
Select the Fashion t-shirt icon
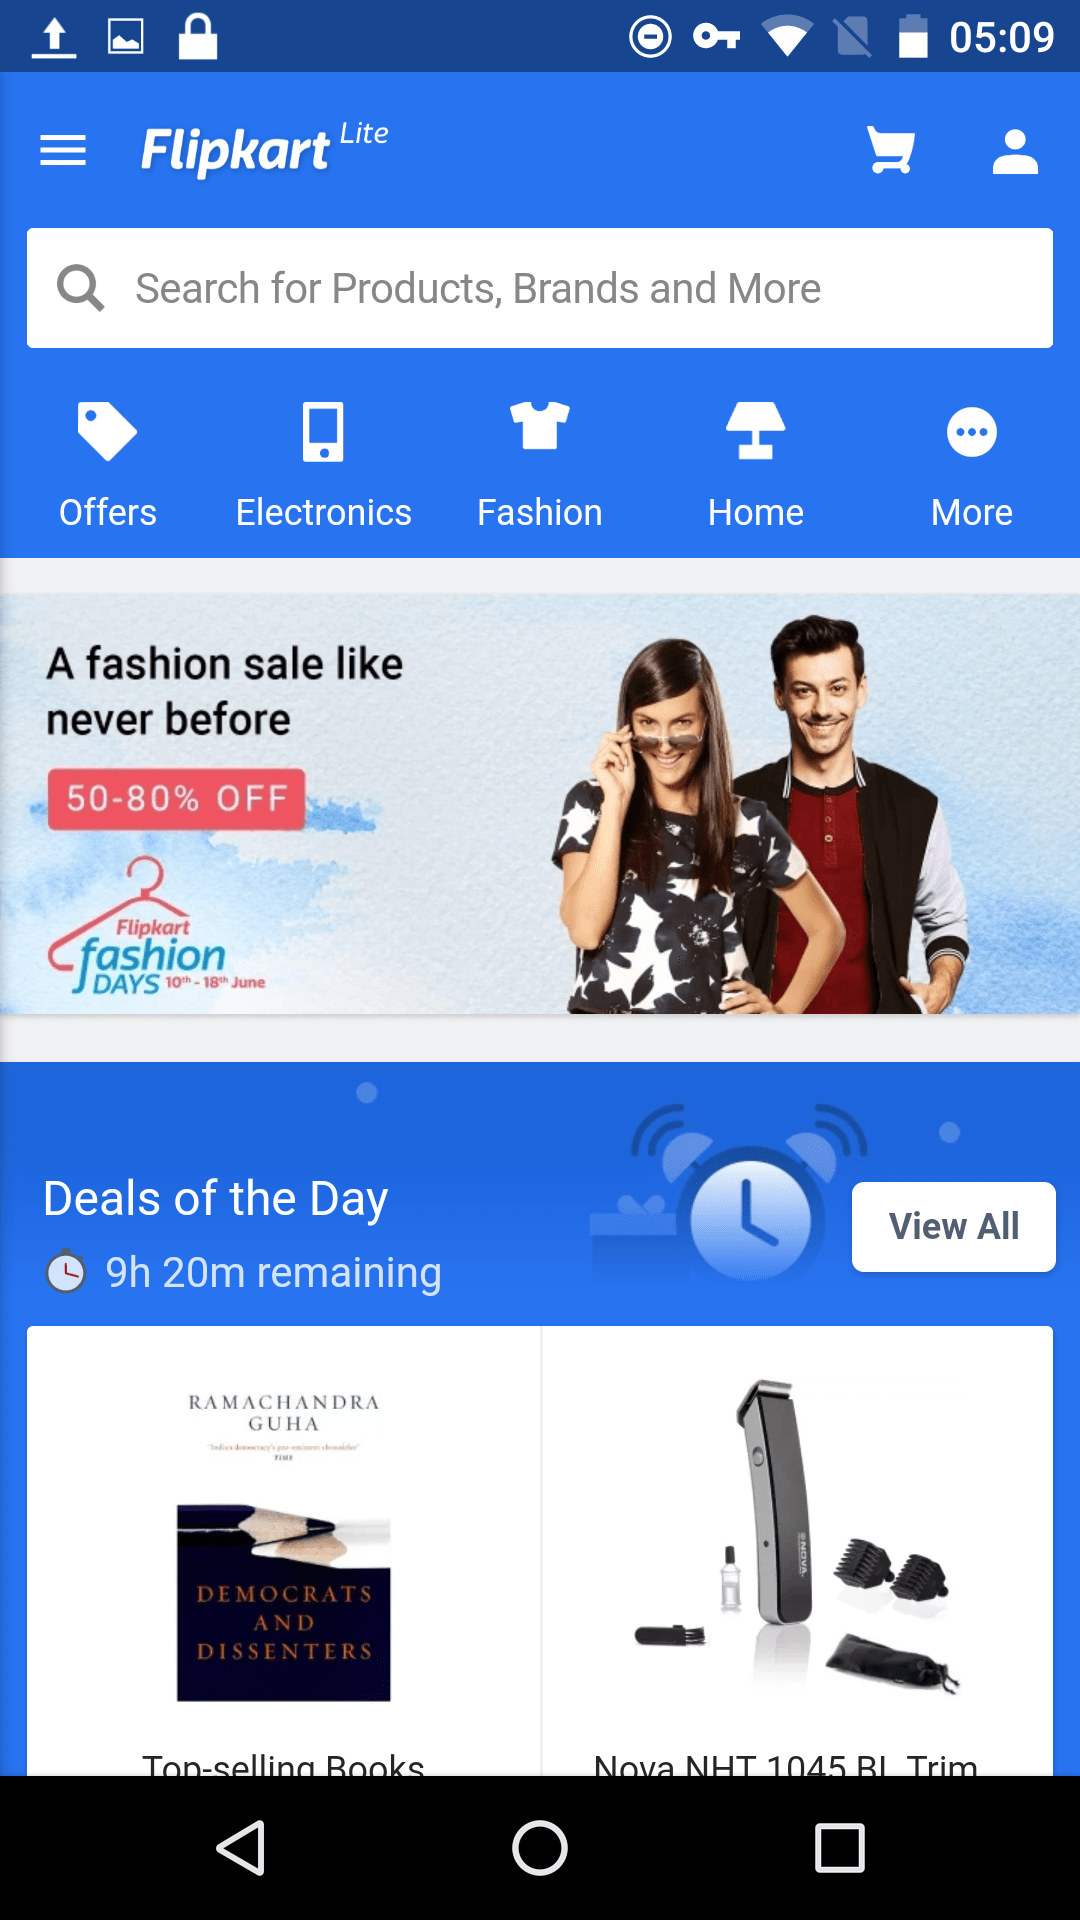coord(540,427)
